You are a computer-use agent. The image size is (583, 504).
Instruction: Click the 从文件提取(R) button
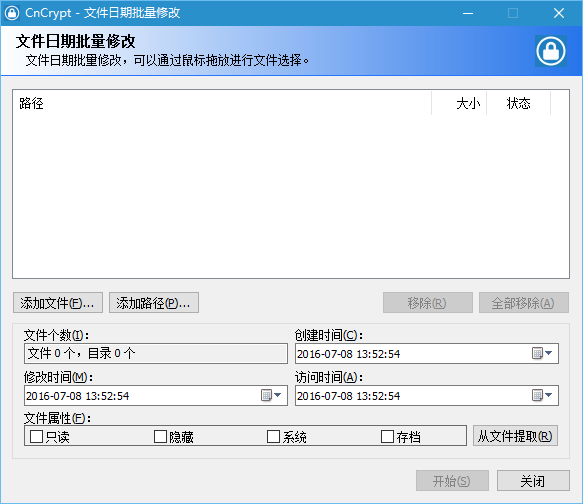[x=515, y=436]
